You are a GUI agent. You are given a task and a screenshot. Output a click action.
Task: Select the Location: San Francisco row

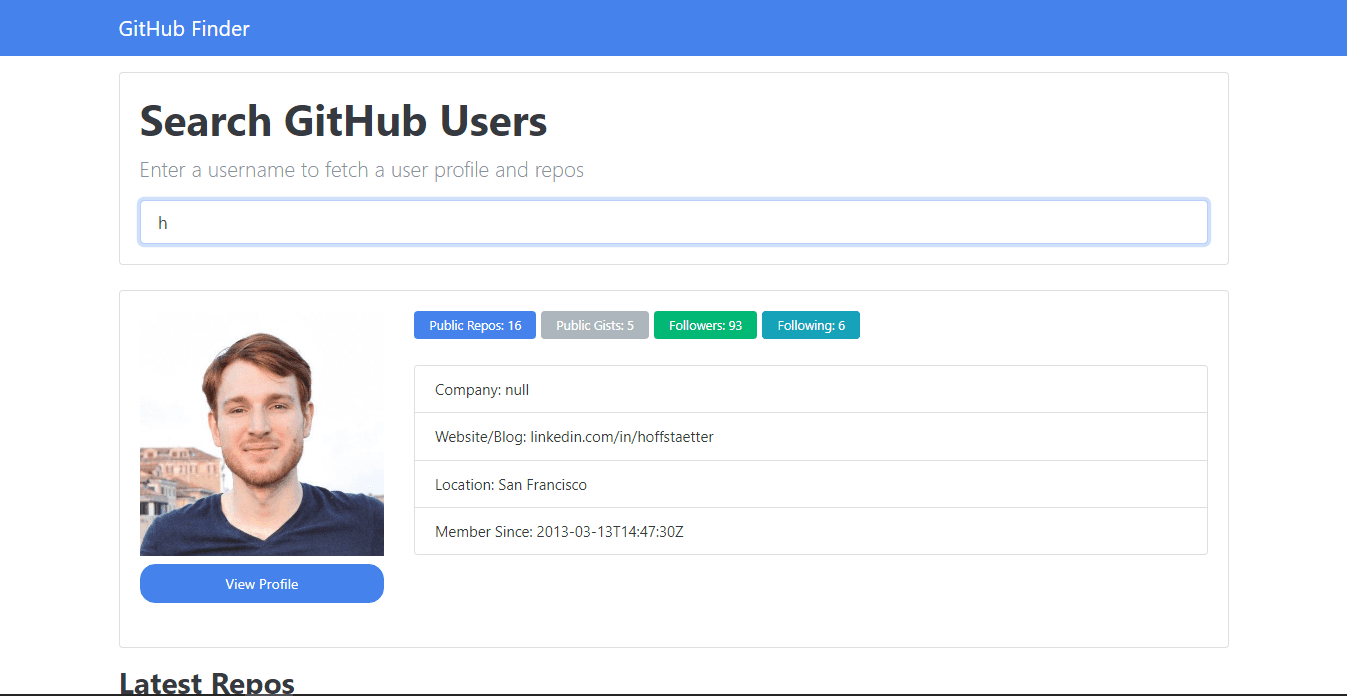[811, 484]
